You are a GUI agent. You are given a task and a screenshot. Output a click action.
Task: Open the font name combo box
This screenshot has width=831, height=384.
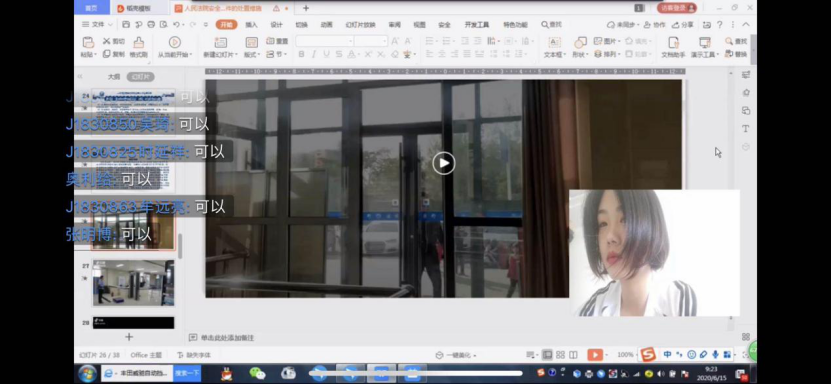click(x=324, y=41)
